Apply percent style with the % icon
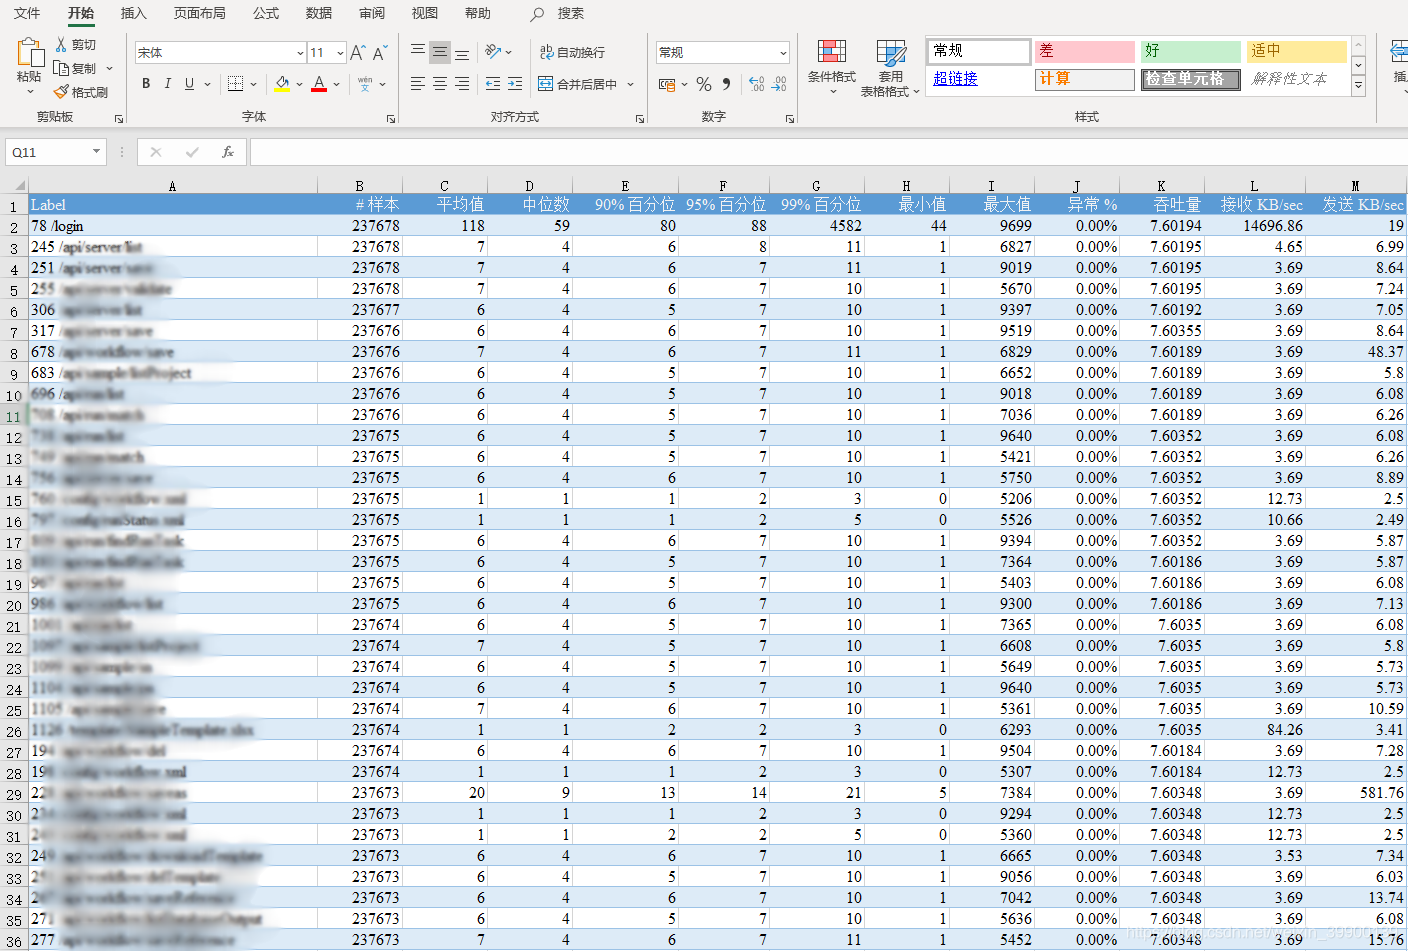The height and width of the screenshot is (951, 1408). pyautogui.click(x=704, y=85)
